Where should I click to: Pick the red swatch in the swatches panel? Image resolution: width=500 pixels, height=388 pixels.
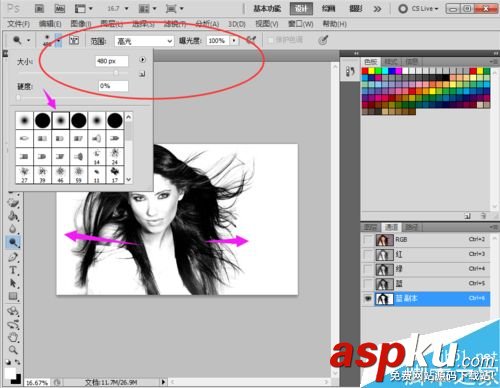[x=365, y=71]
